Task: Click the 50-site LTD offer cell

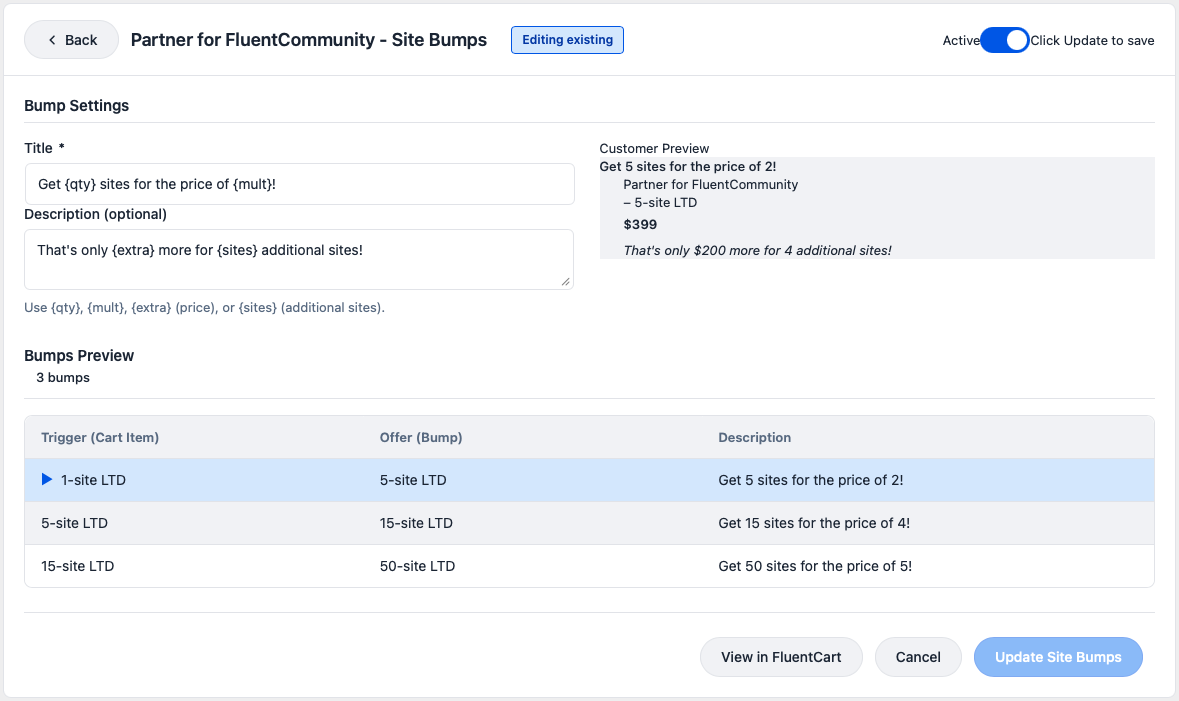Action: [x=417, y=566]
